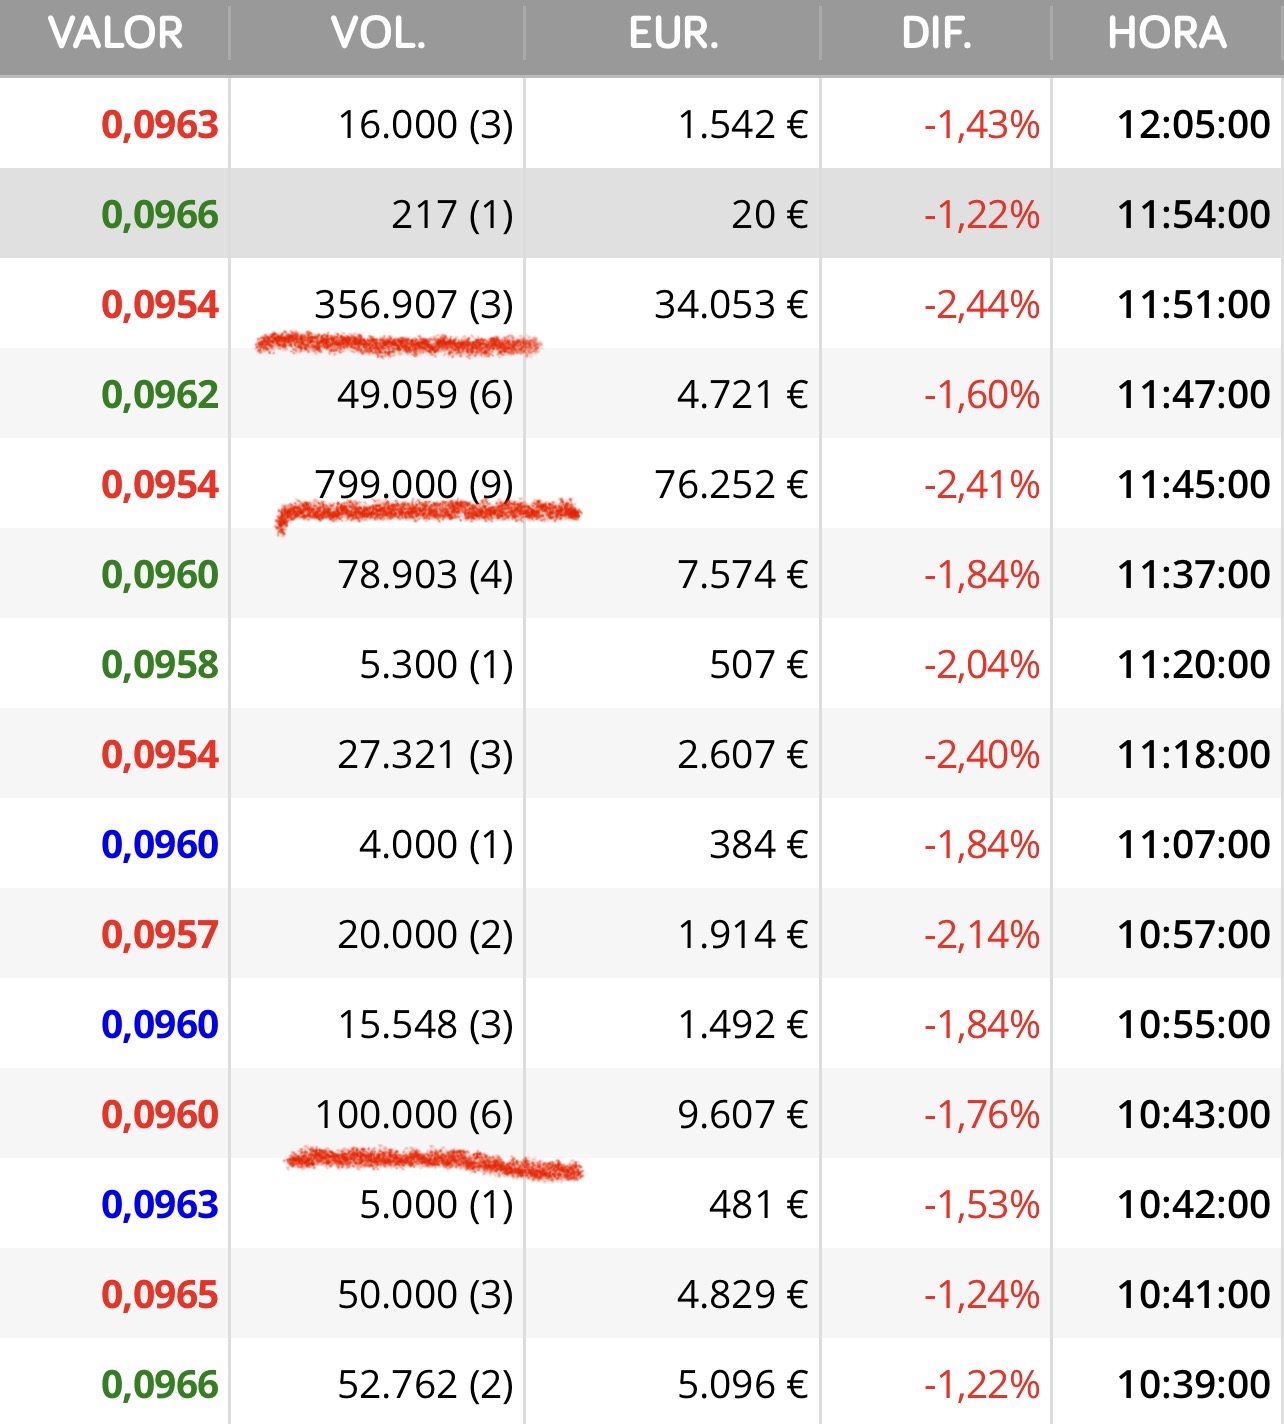Click the VALOR column header
The height and width of the screenshot is (1424, 1284).
pos(115,34)
